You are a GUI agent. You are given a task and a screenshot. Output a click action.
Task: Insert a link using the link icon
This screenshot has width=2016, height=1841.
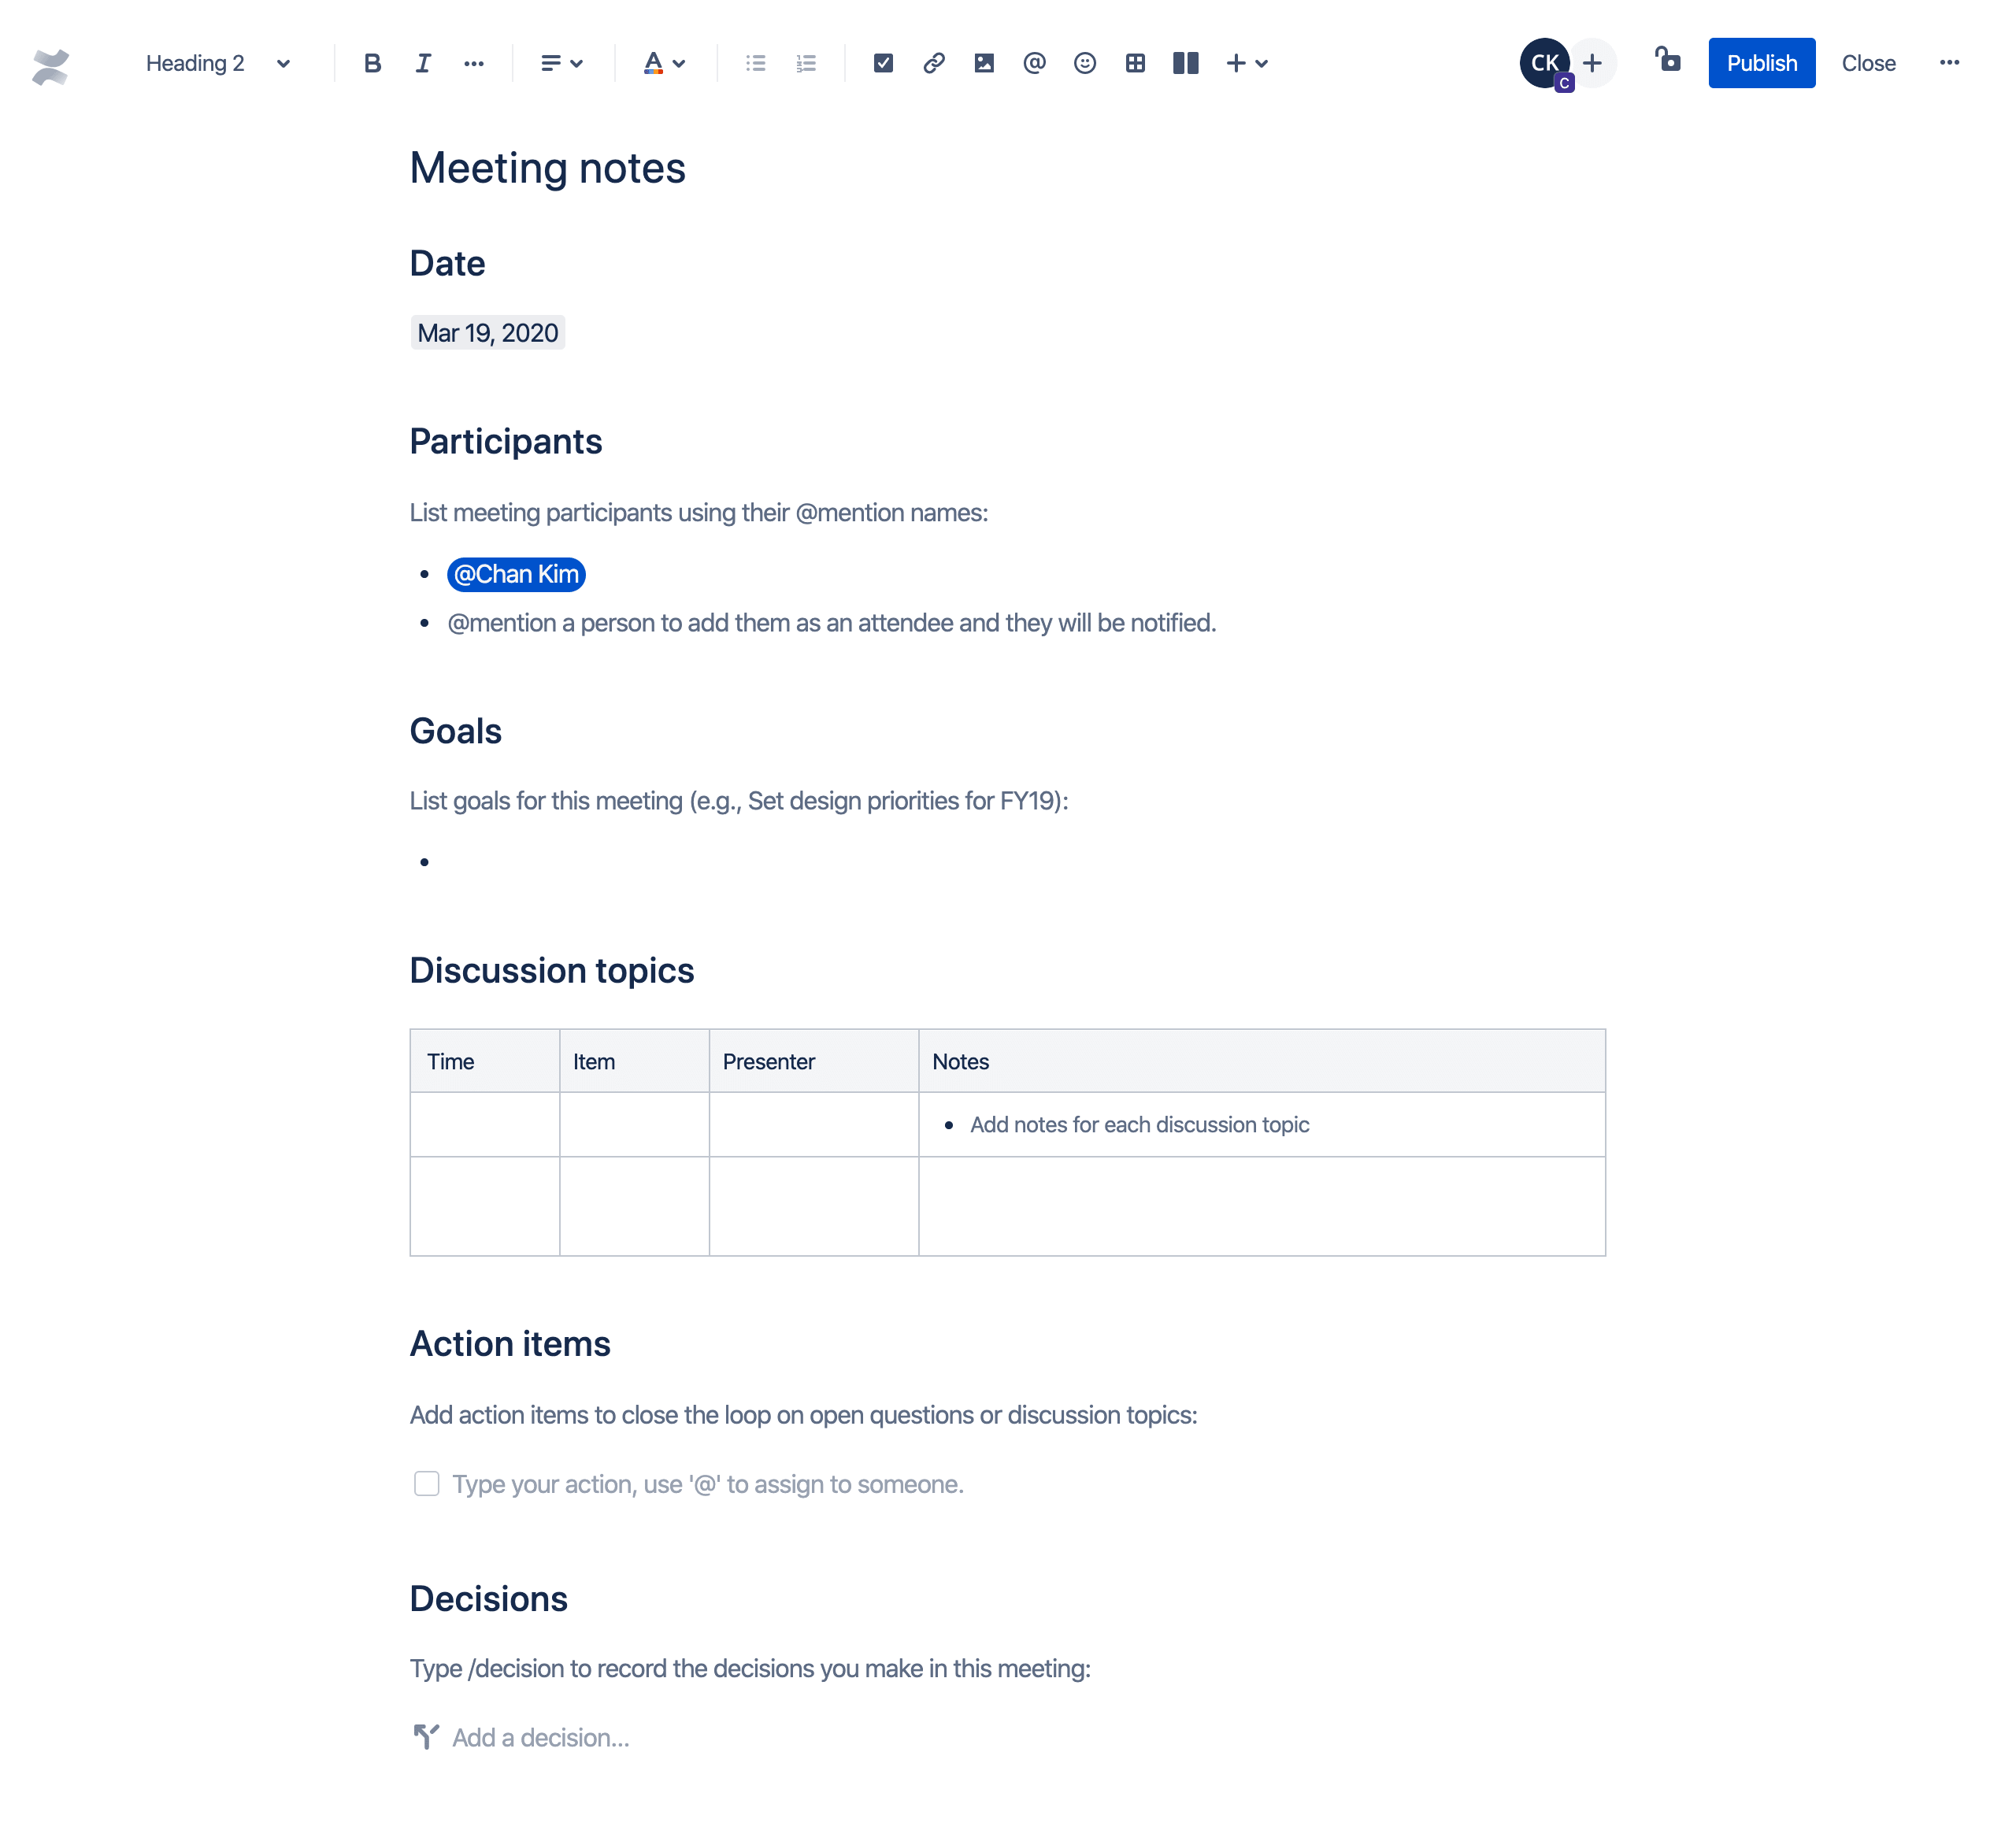pyautogui.click(x=932, y=63)
